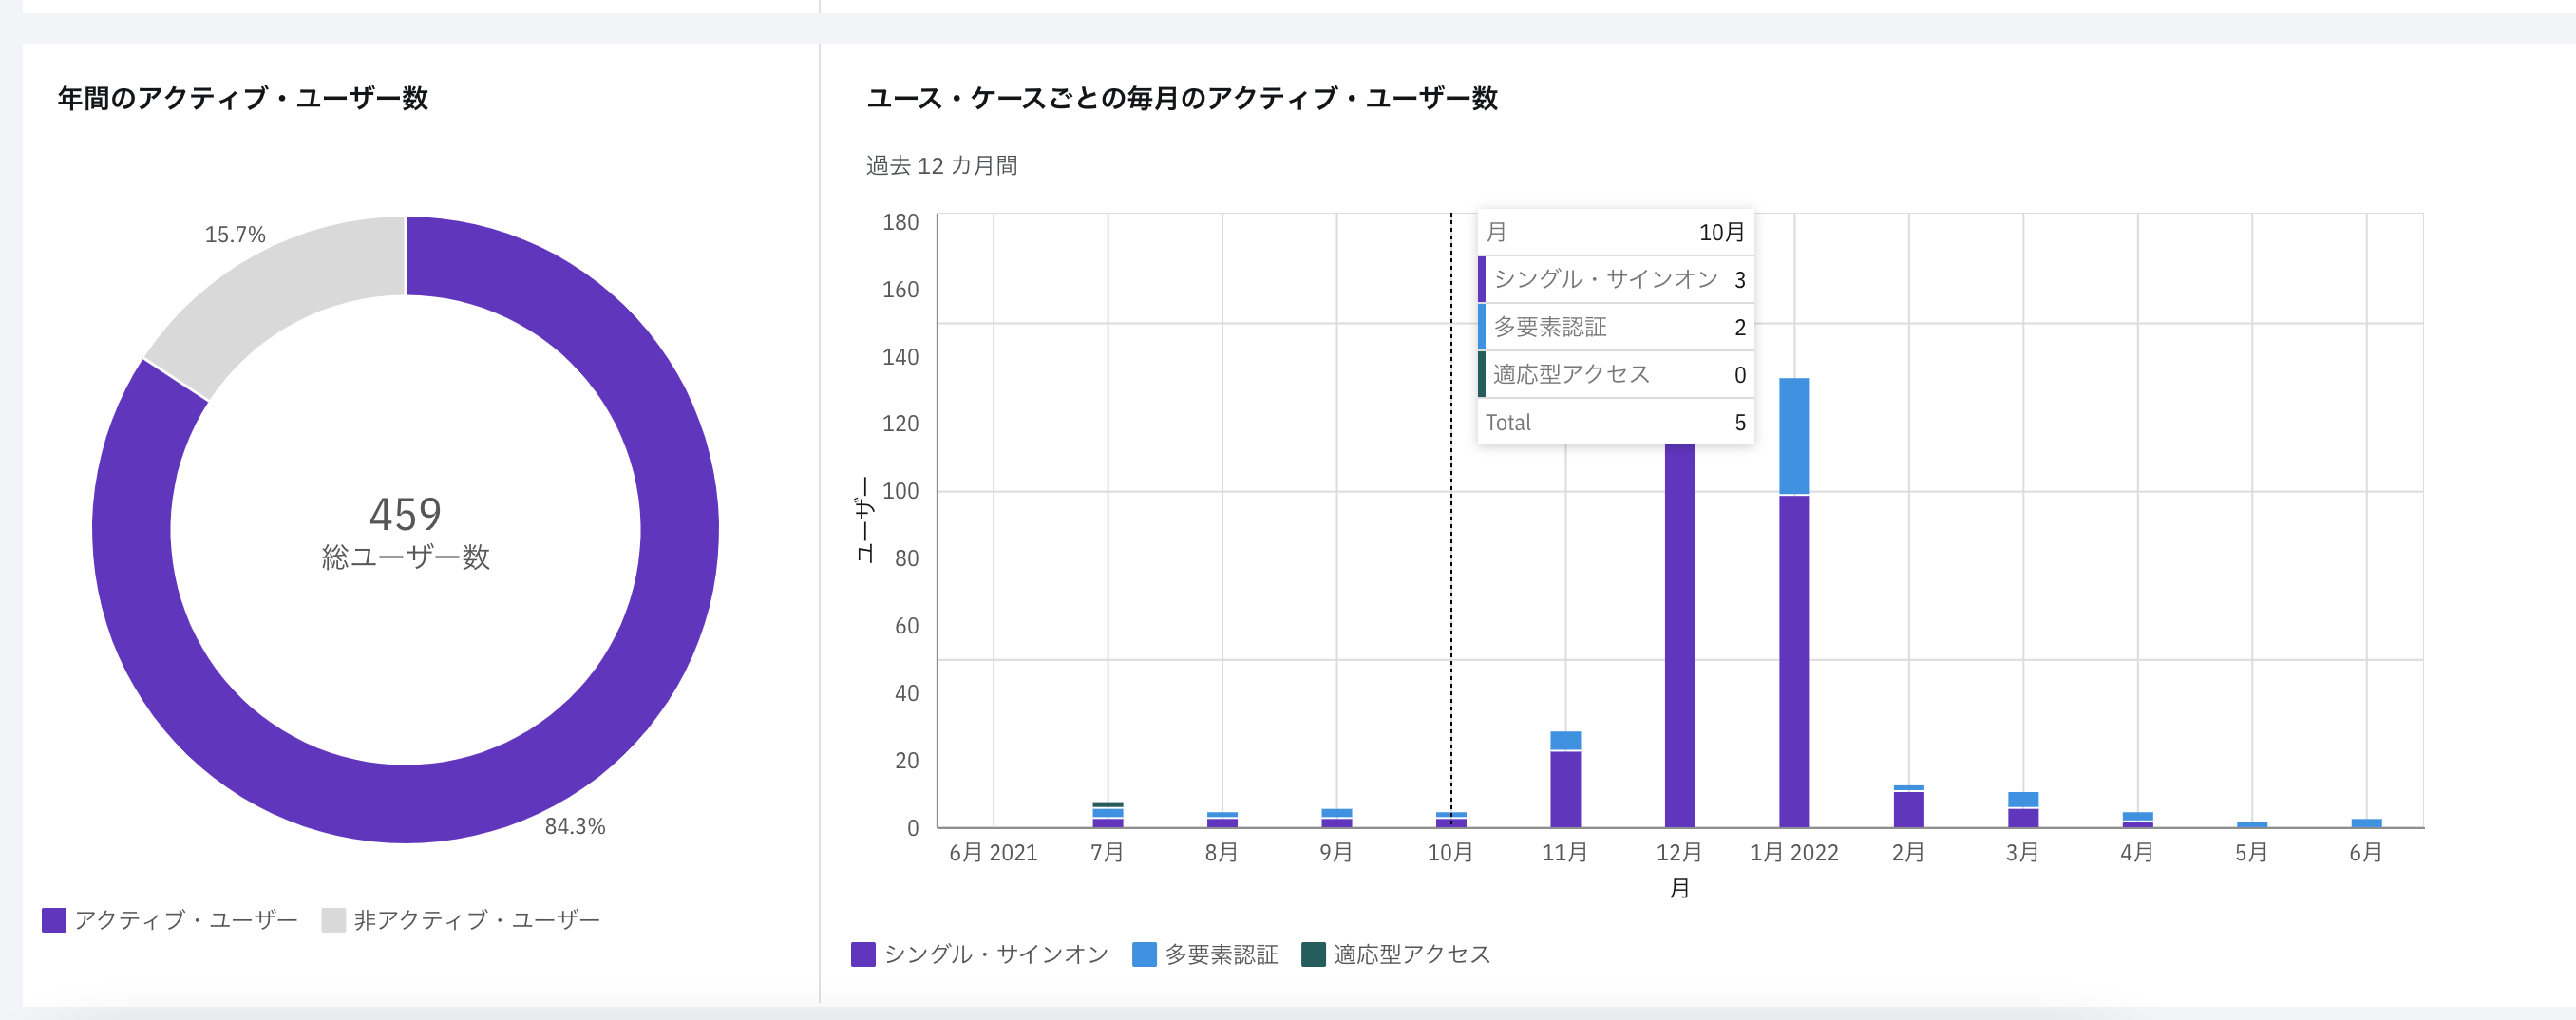Click 180 y-axis tick label
Screen dimensions: 2576x1020
pos(900,222)
